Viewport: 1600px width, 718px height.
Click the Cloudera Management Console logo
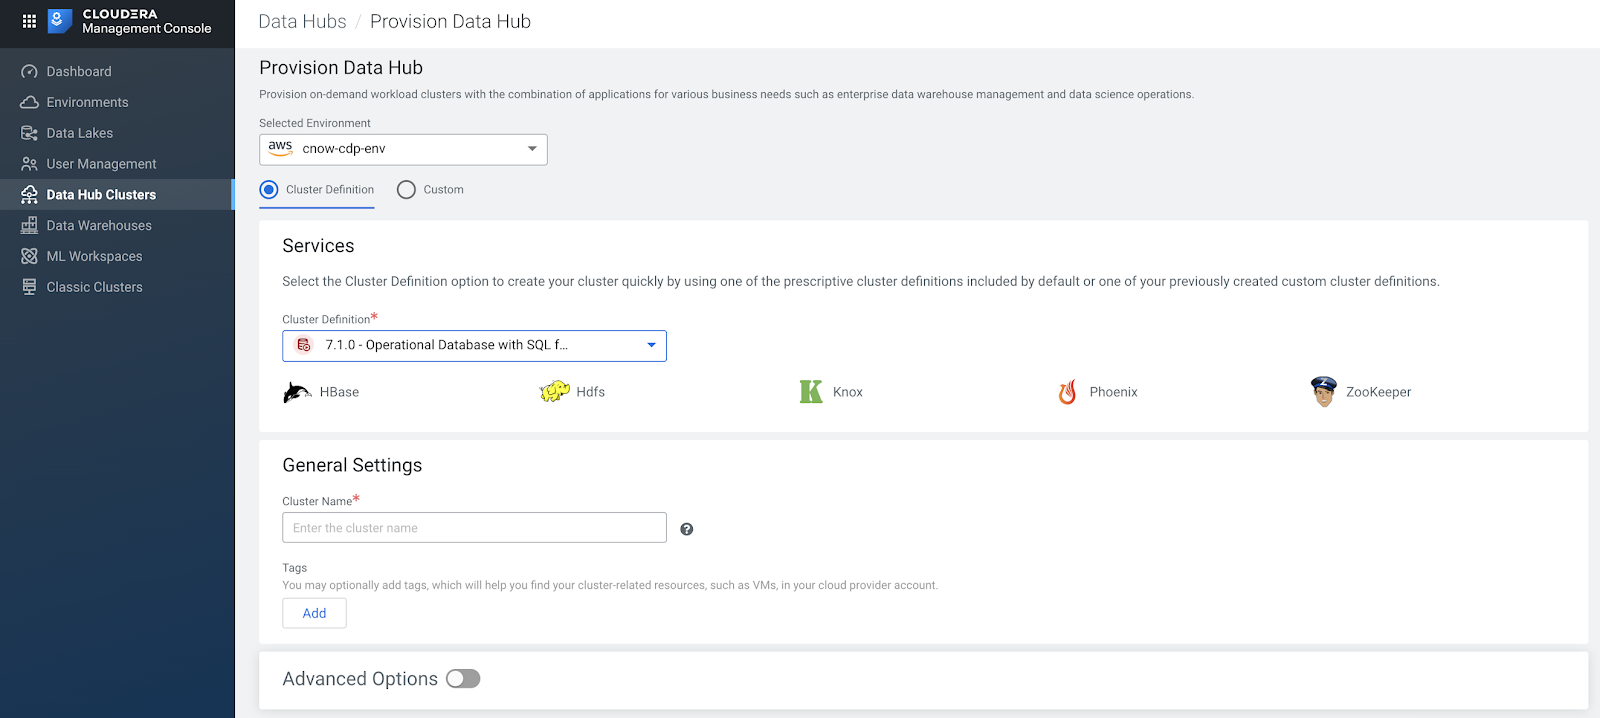pos(60,21)
